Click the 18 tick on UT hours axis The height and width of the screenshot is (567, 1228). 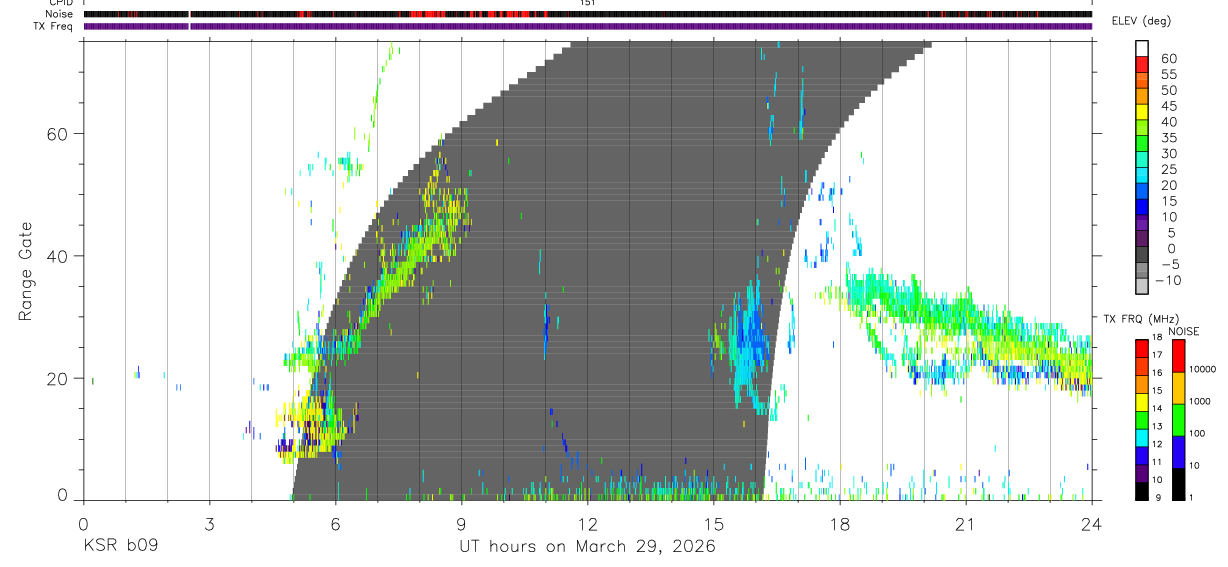pos(840,524)
